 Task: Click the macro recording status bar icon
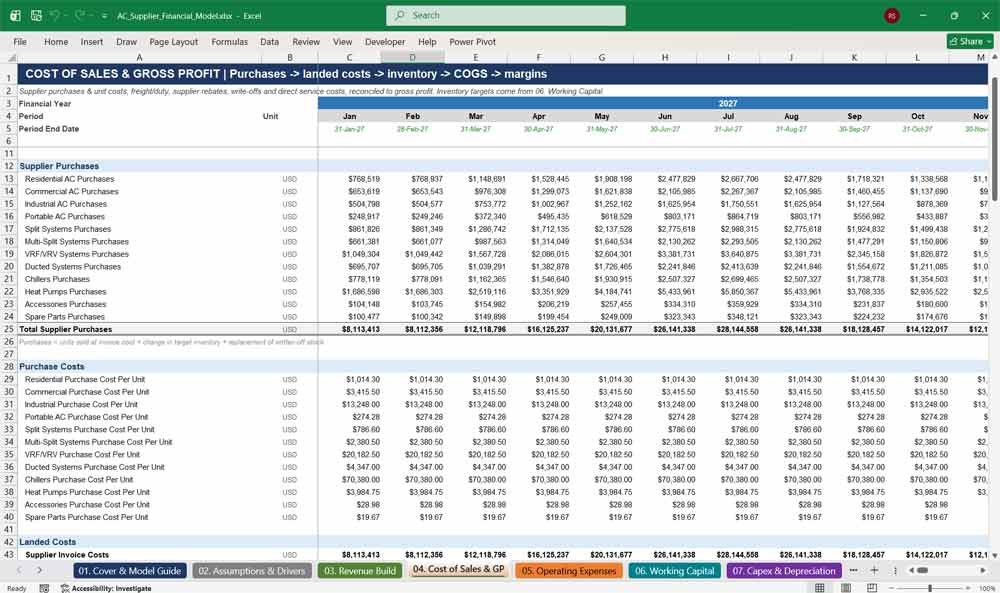click(x=44, y=588)
